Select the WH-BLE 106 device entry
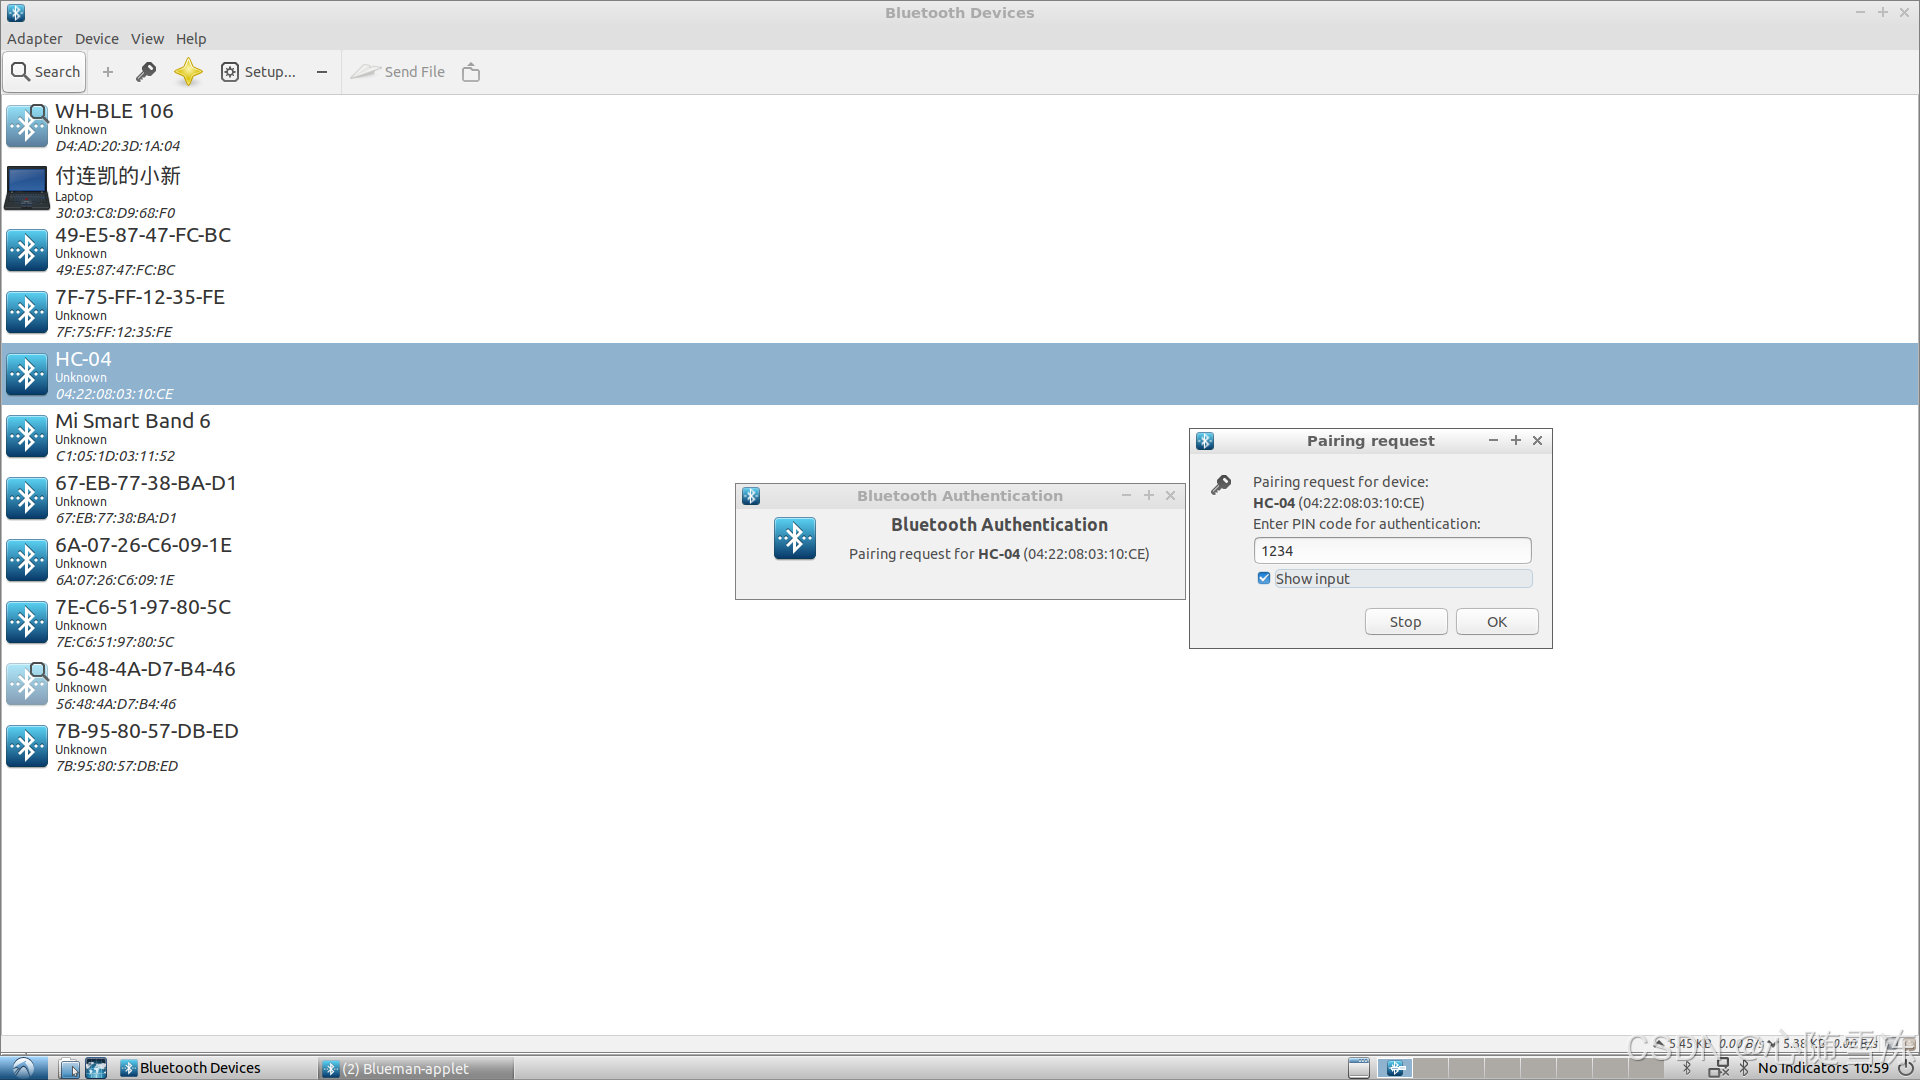This screenshot has width=1920, height=1080. (114, 126)
